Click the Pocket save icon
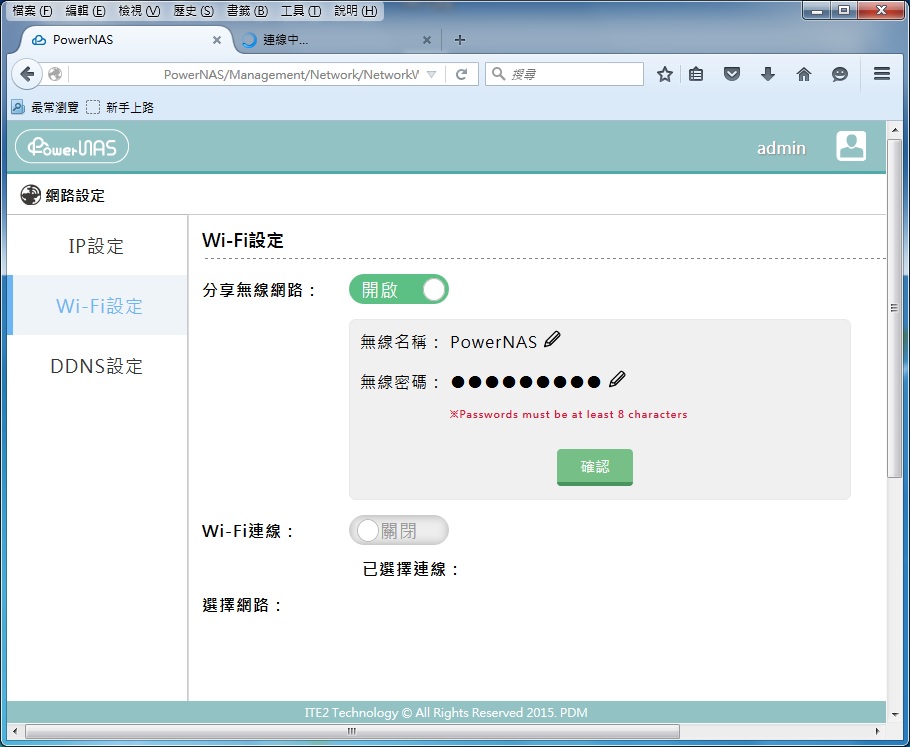 (x=732, y=74)
